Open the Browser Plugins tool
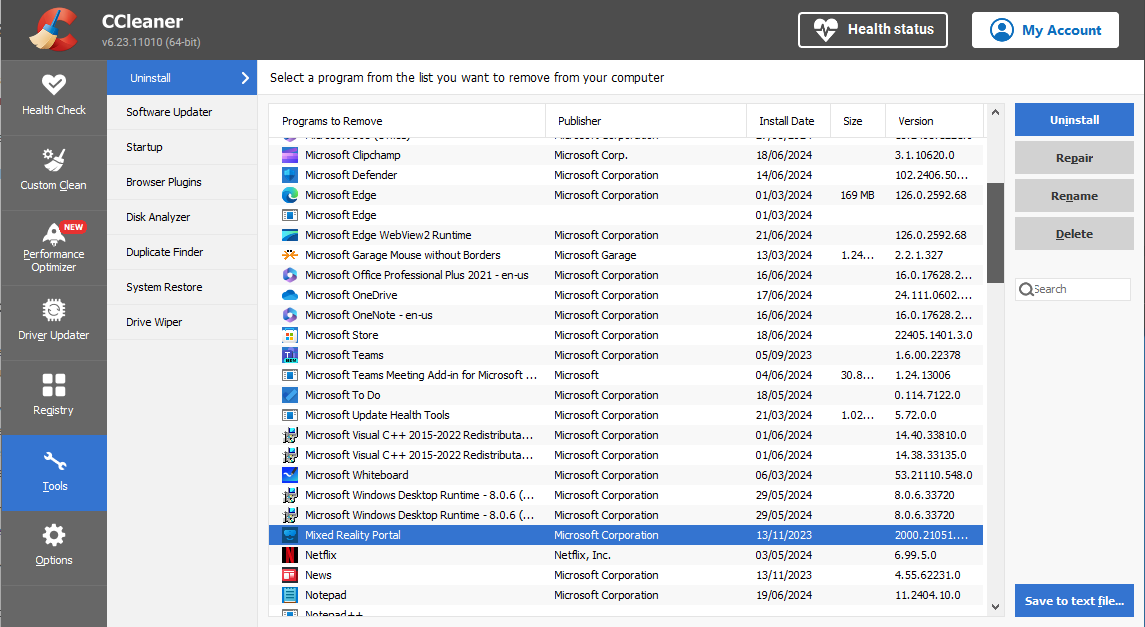This screenshot has height=627, width=1145. 182,182
